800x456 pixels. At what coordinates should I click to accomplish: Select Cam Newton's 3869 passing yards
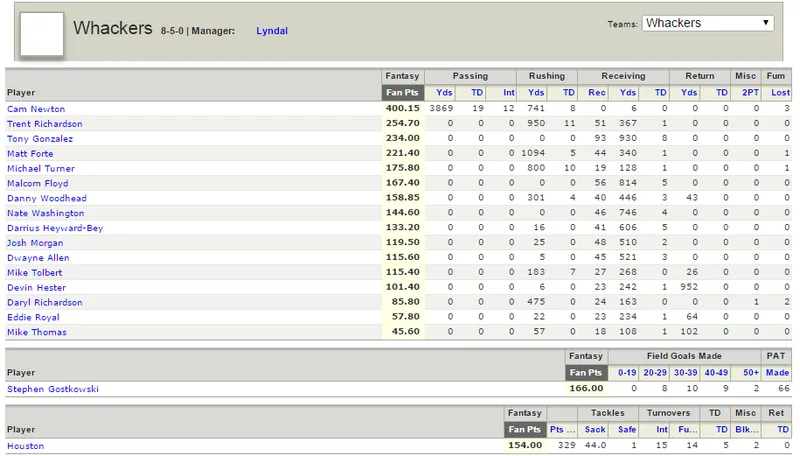441,108
